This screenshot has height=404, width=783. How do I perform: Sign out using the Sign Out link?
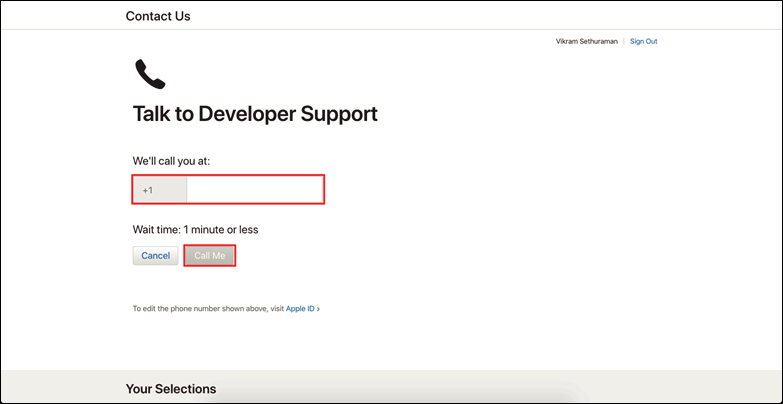point(643,41)
